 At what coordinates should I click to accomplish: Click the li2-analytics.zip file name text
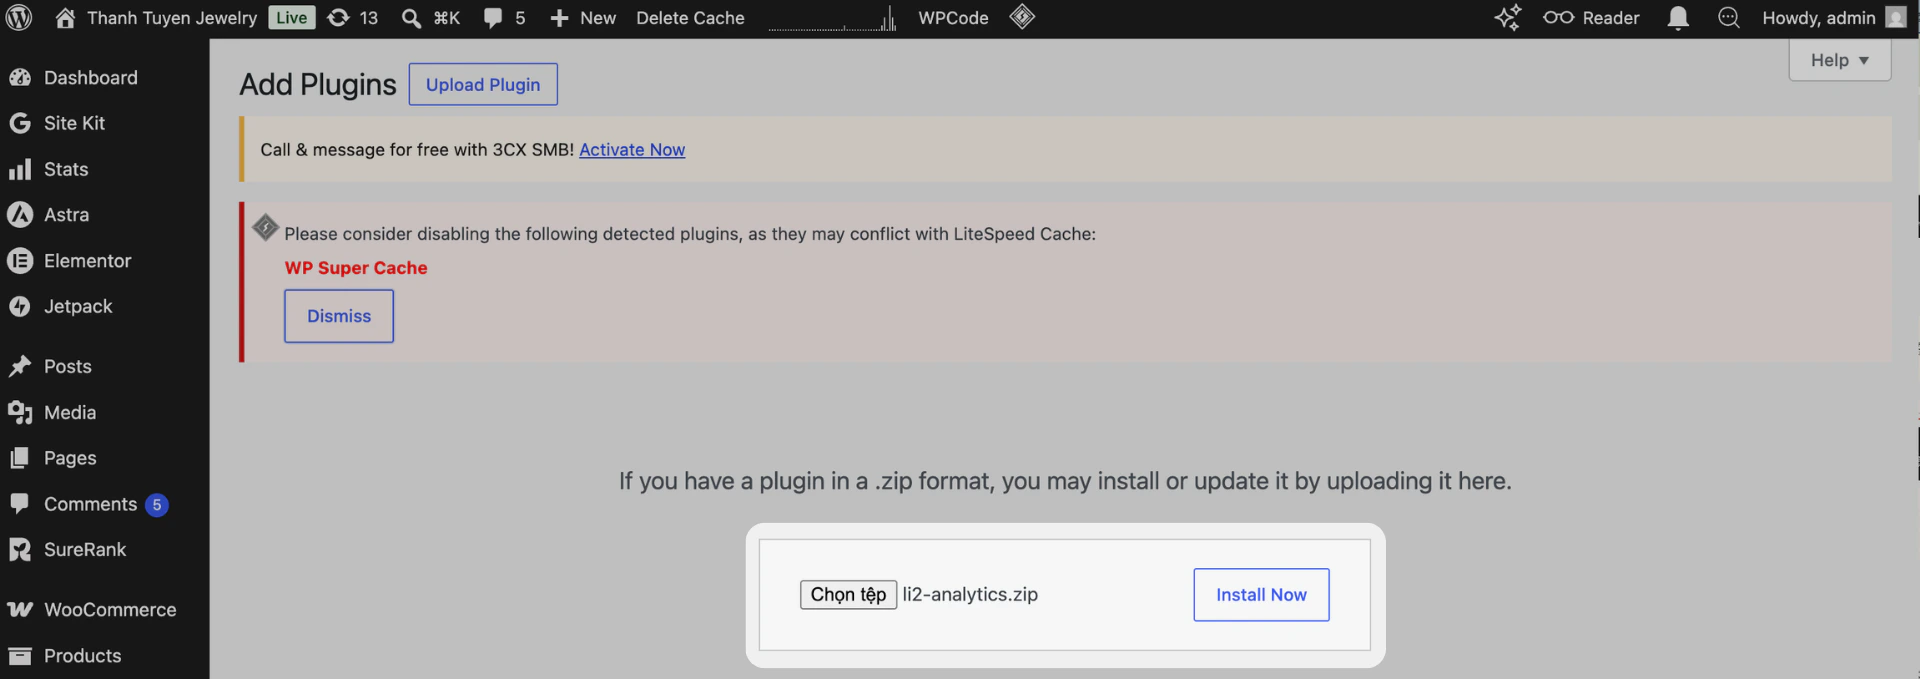tap(970, 594)
